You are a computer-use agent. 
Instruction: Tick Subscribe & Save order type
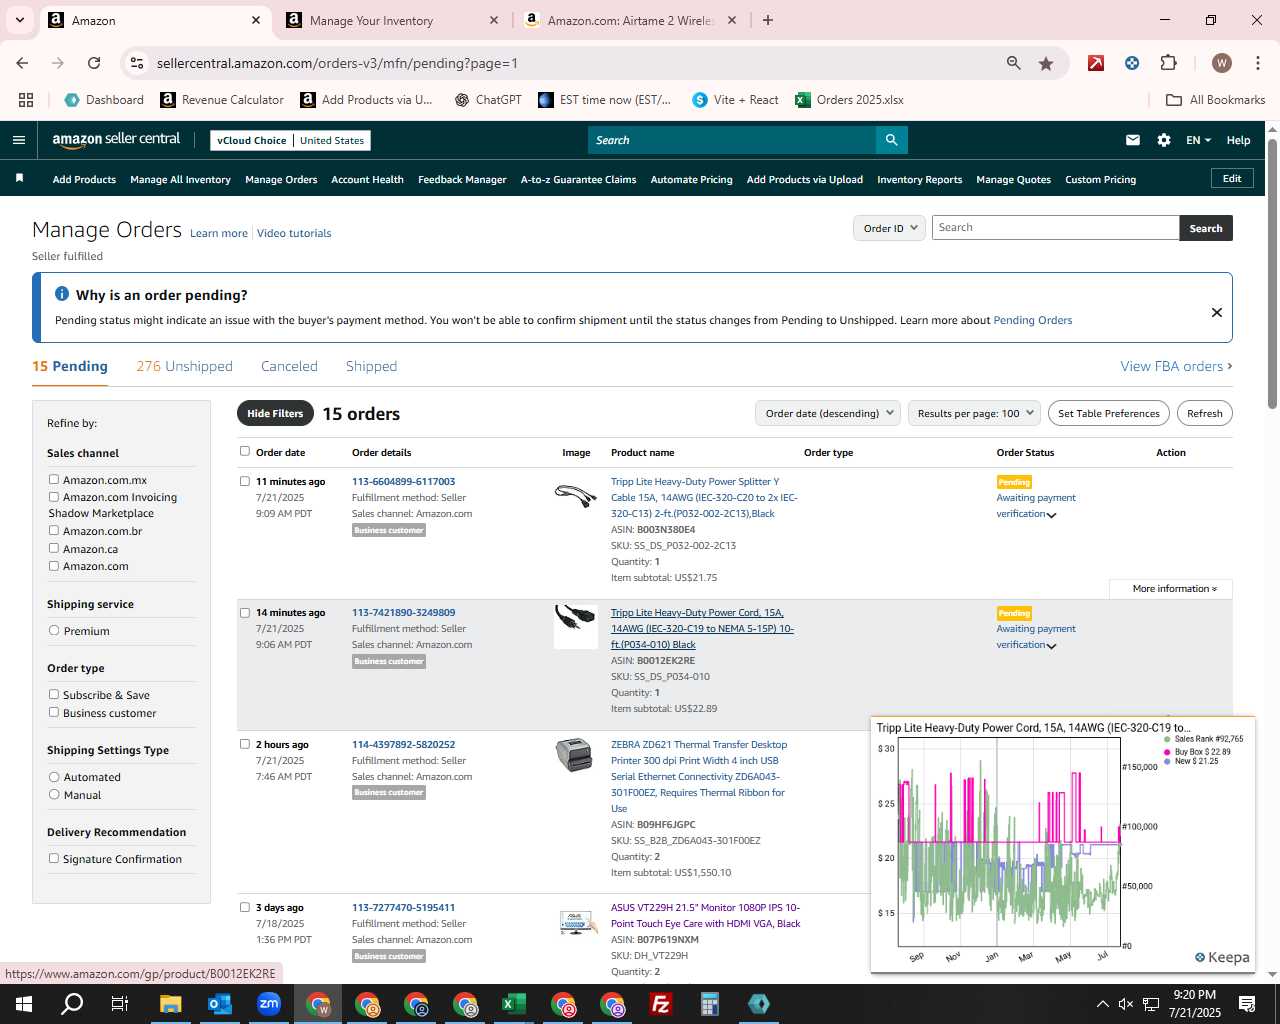click(x=54, y=695)
